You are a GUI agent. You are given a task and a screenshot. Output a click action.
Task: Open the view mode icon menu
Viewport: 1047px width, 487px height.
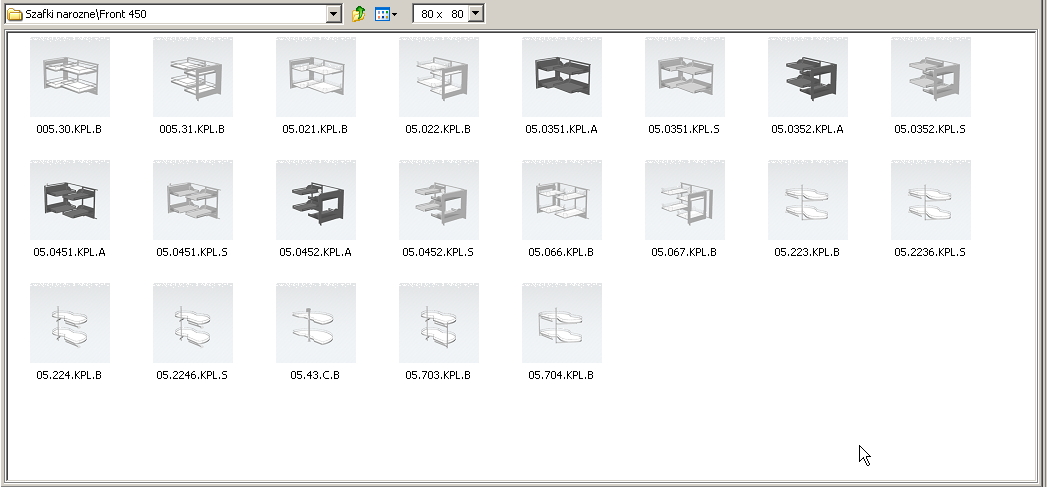tap(386, 14)
